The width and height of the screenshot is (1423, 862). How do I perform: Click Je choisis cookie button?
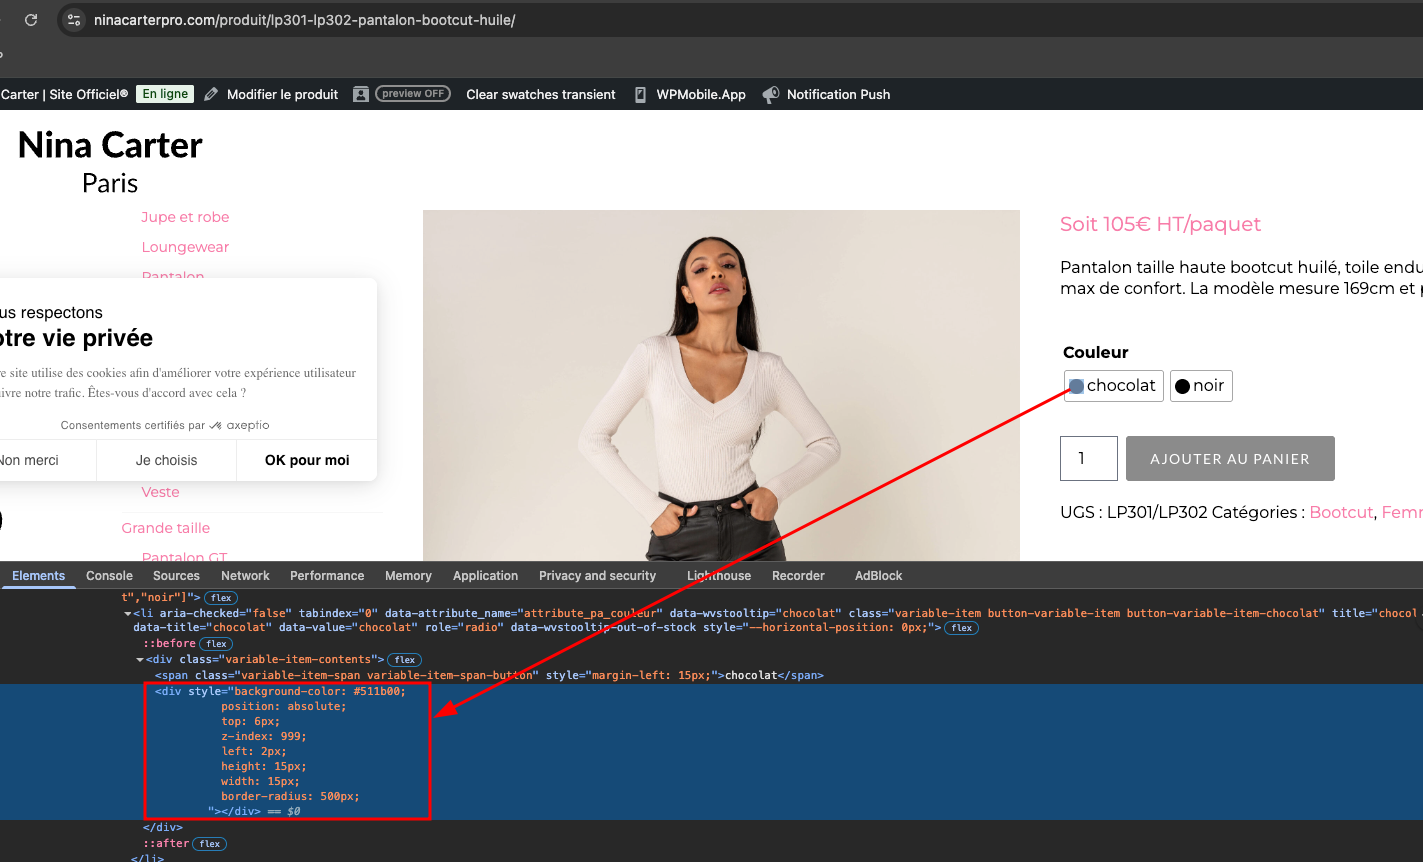[x=166, y=460]
